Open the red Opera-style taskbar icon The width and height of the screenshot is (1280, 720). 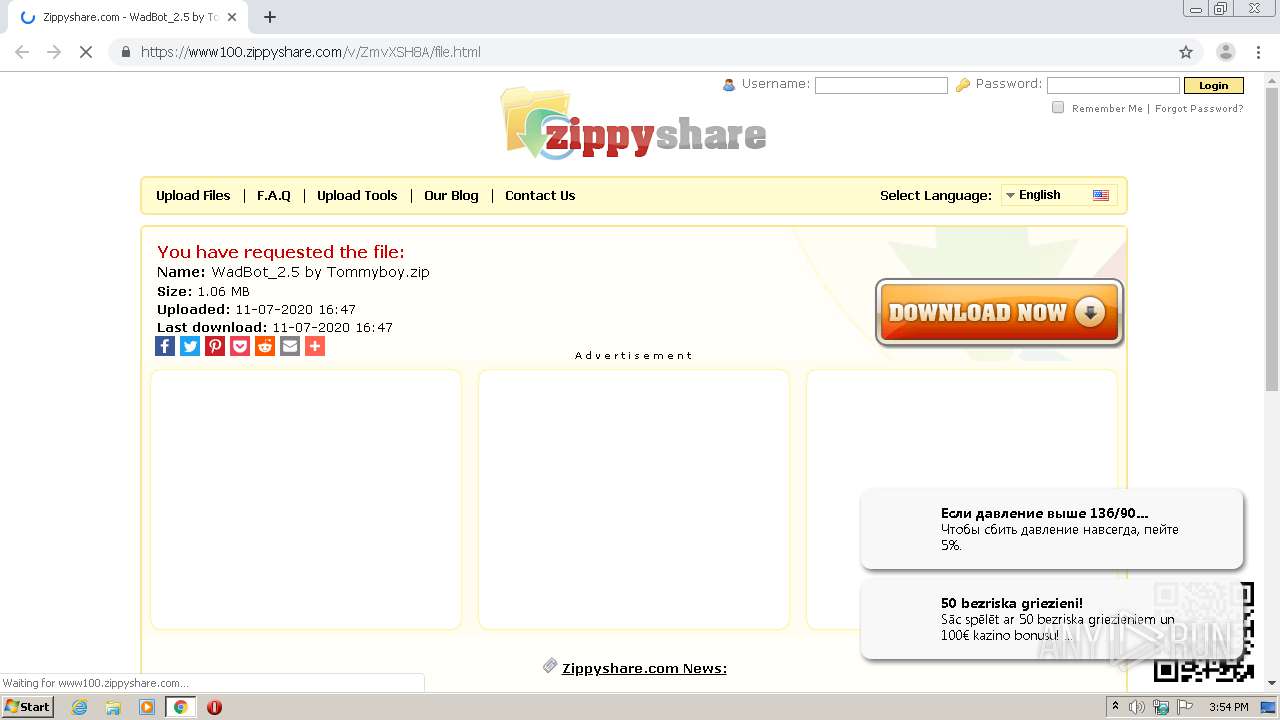pos(214,707)
